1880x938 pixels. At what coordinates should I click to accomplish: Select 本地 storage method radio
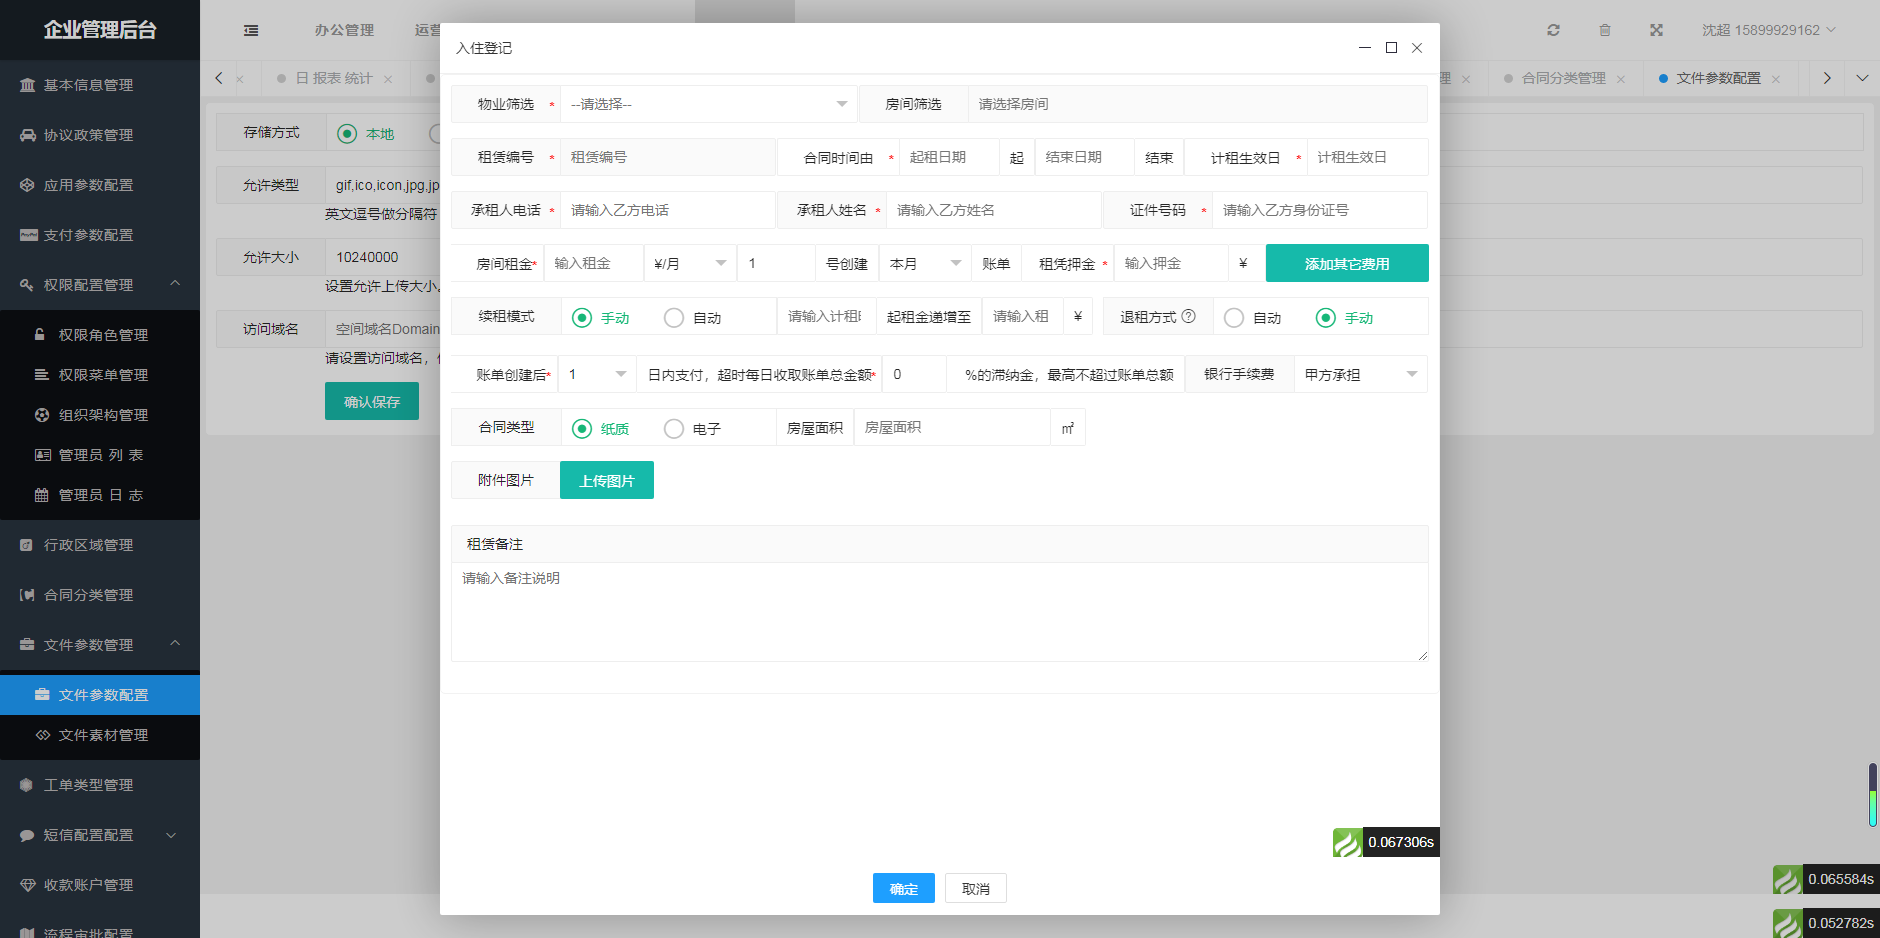366,134
